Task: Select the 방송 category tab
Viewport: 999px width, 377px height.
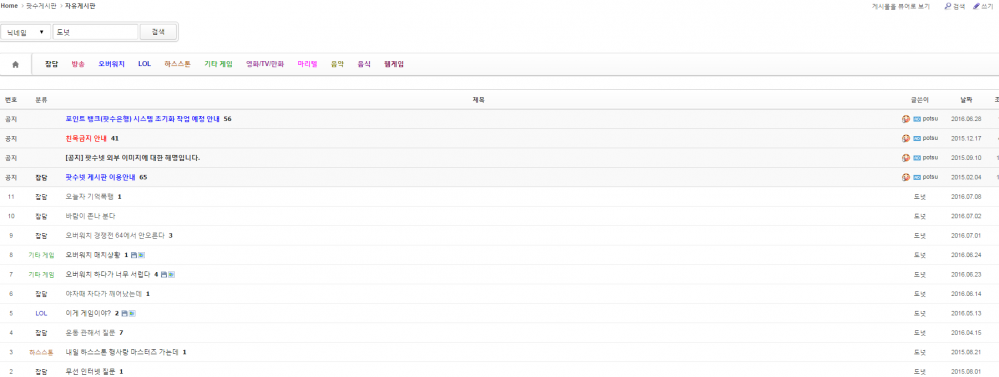Action: [x=78, y=64]
